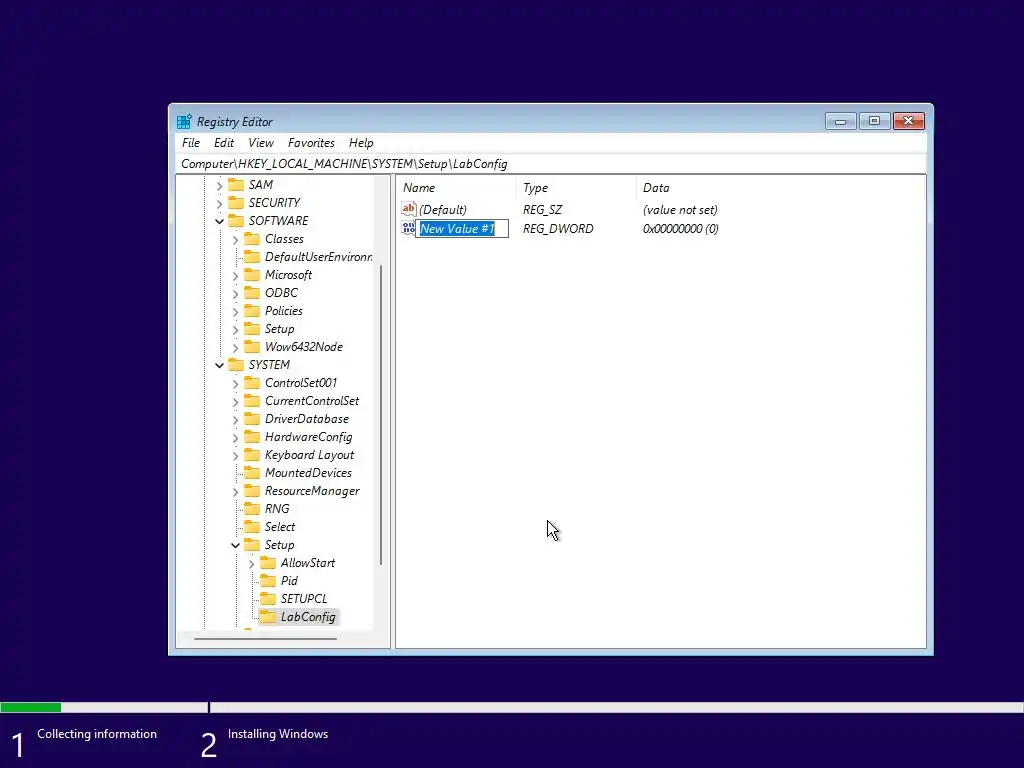Viewport: 1024px width, 768px height.
Task: Click the setup progress bar
Action: [512, 707]
